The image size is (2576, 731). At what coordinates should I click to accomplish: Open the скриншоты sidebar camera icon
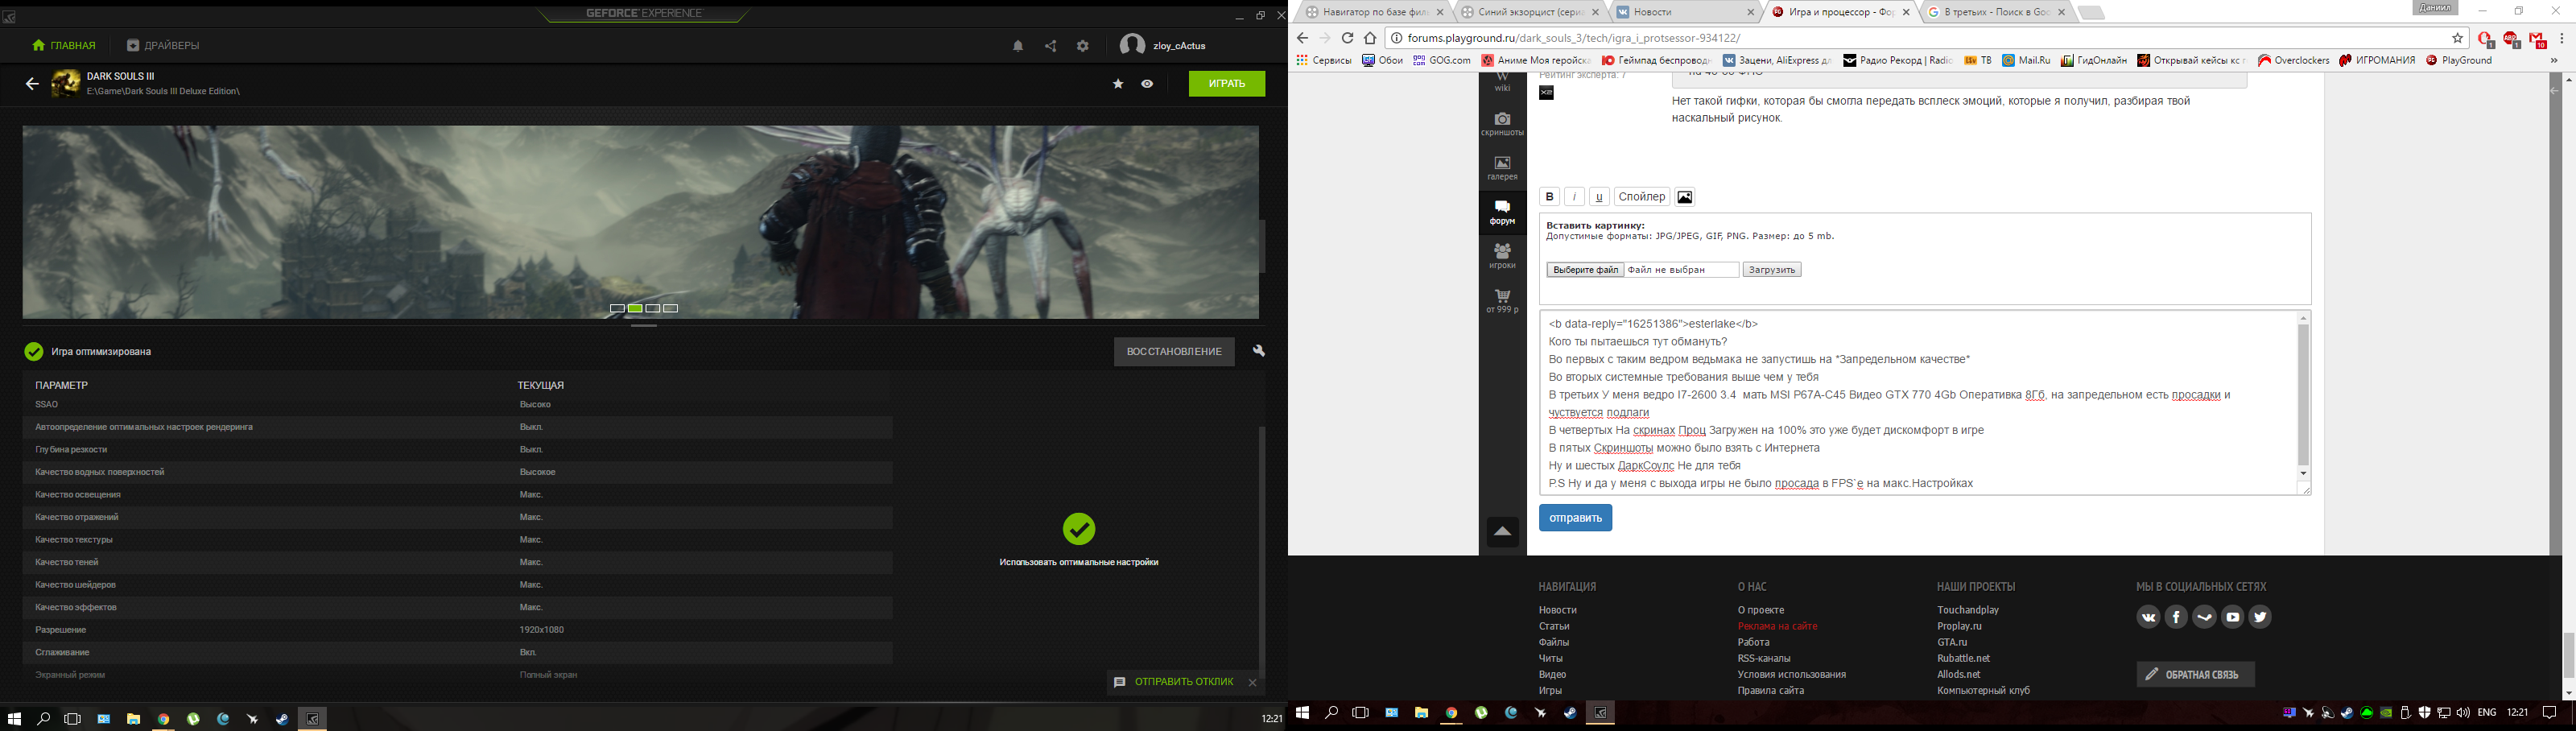click(x=1502, y=124)
